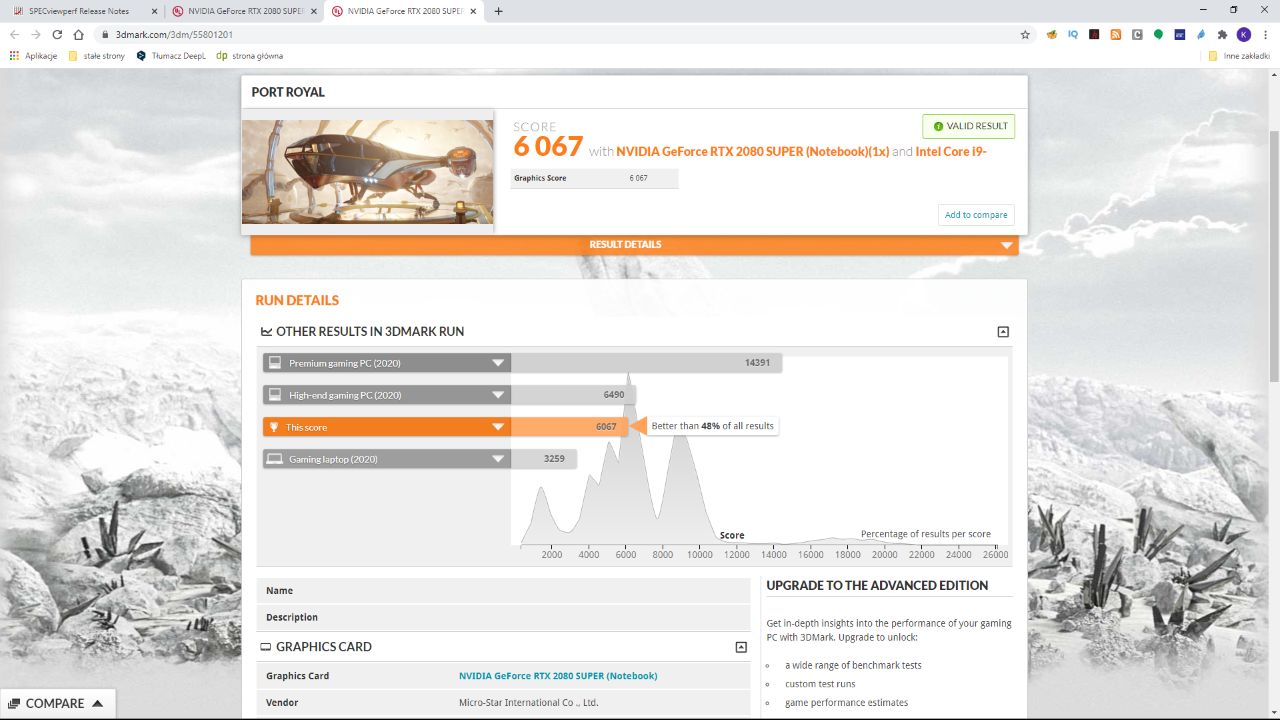
Task: Click the dark blue square extension icon
Action: coord(1180,34)
